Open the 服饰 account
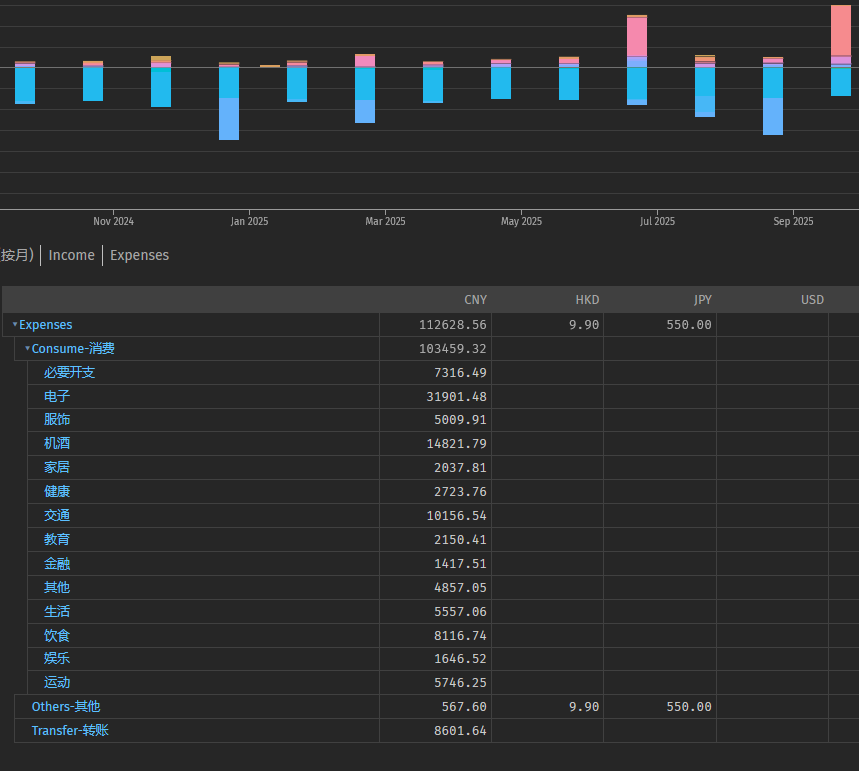The image size is (859, 771). pyautogui.click(x=57, y=420)
